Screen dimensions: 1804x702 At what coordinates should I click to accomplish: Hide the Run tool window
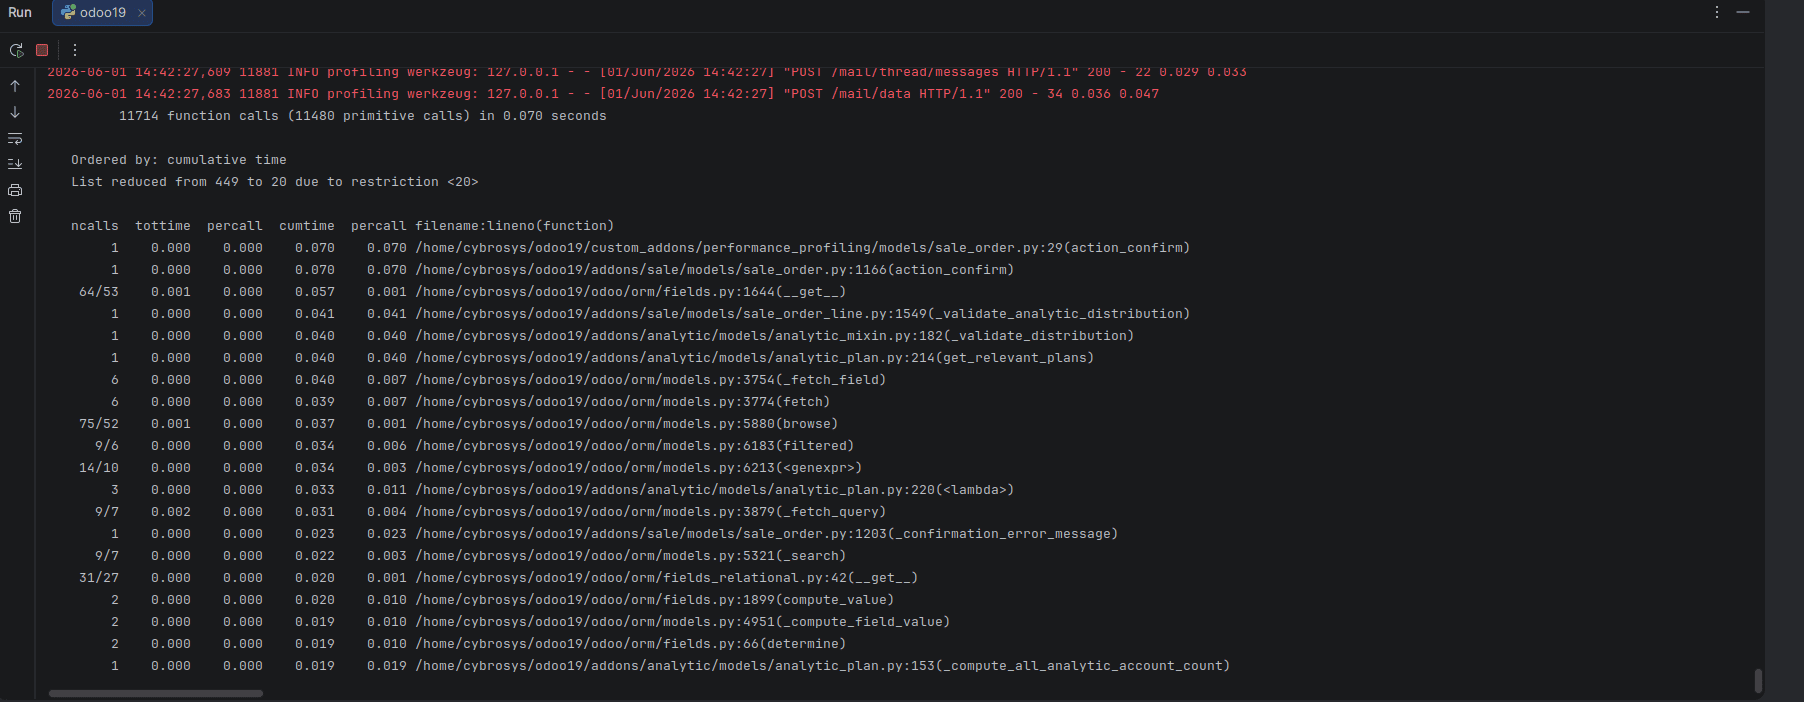(x=1743, y=12)
